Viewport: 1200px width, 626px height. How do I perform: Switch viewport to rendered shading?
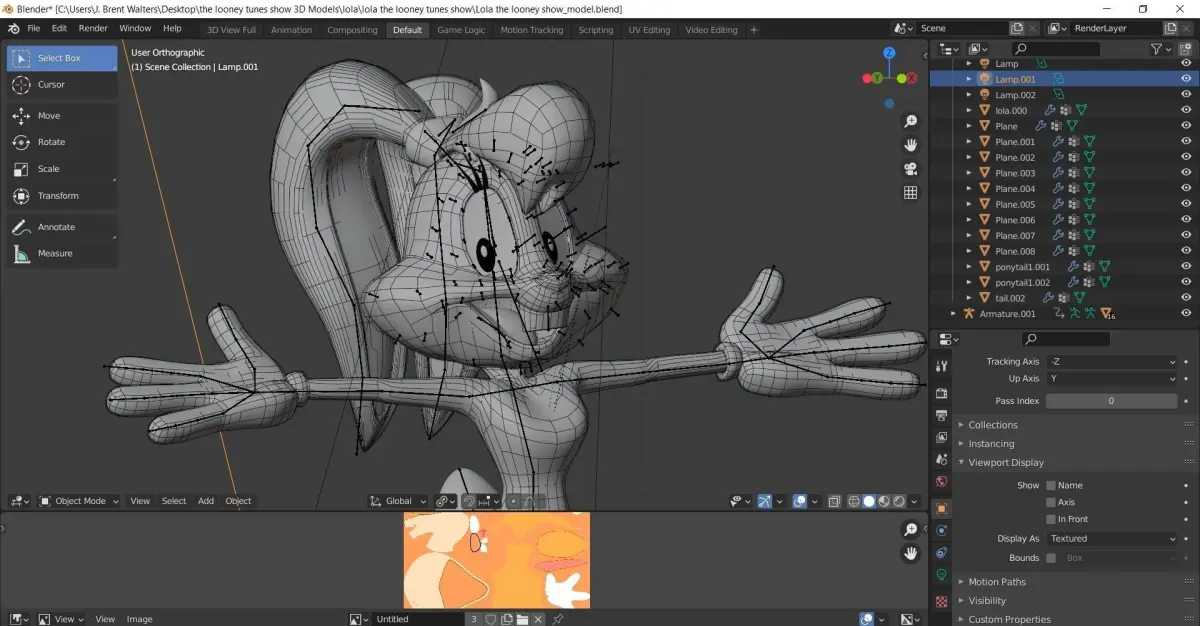click(x=899, y=501)
